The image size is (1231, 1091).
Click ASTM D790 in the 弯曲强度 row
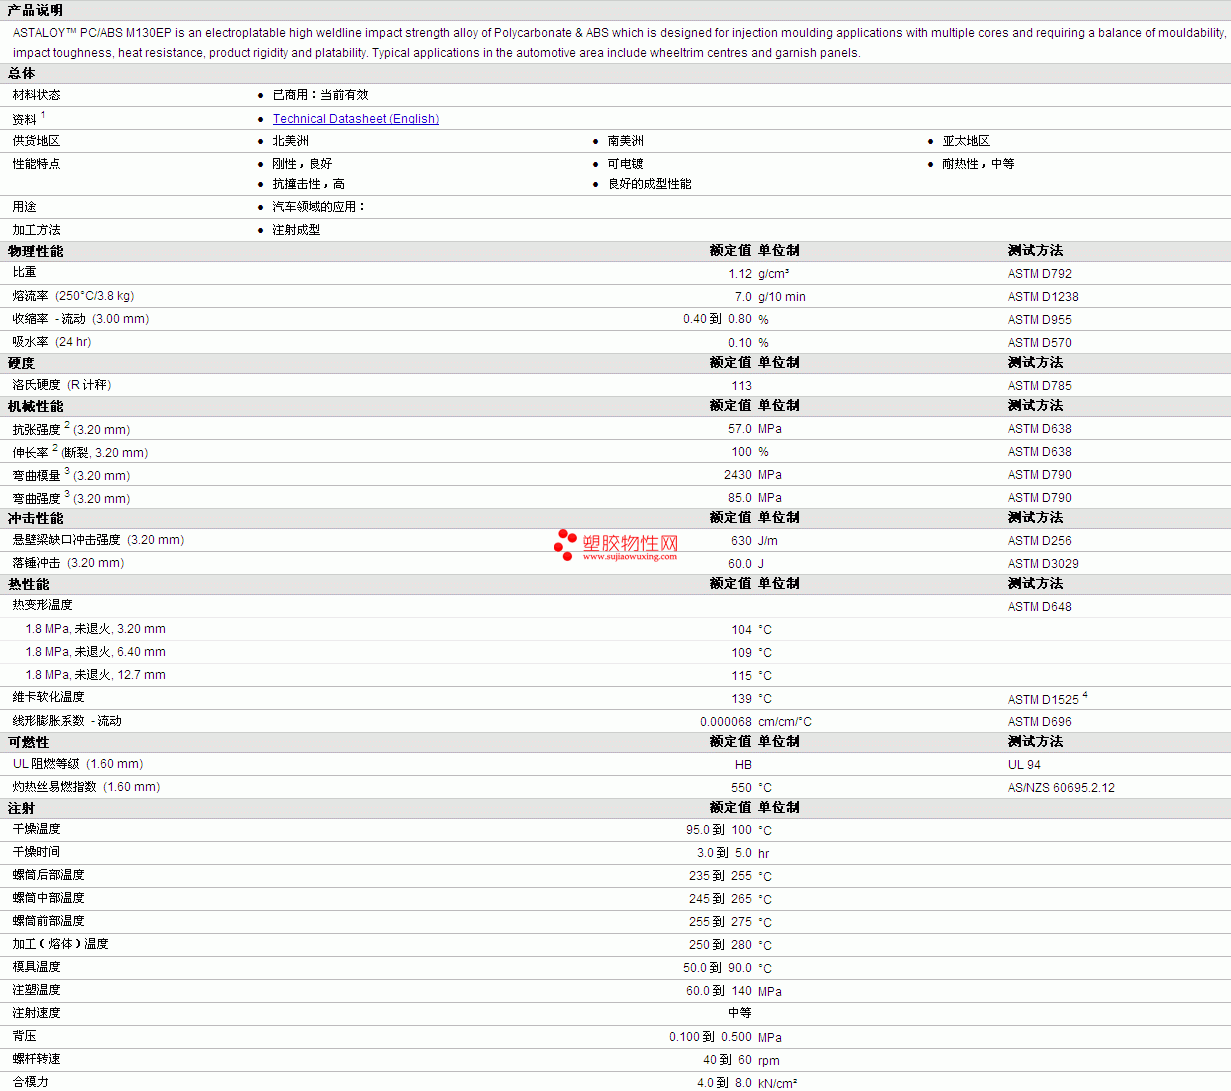(x=1039, y=498)
